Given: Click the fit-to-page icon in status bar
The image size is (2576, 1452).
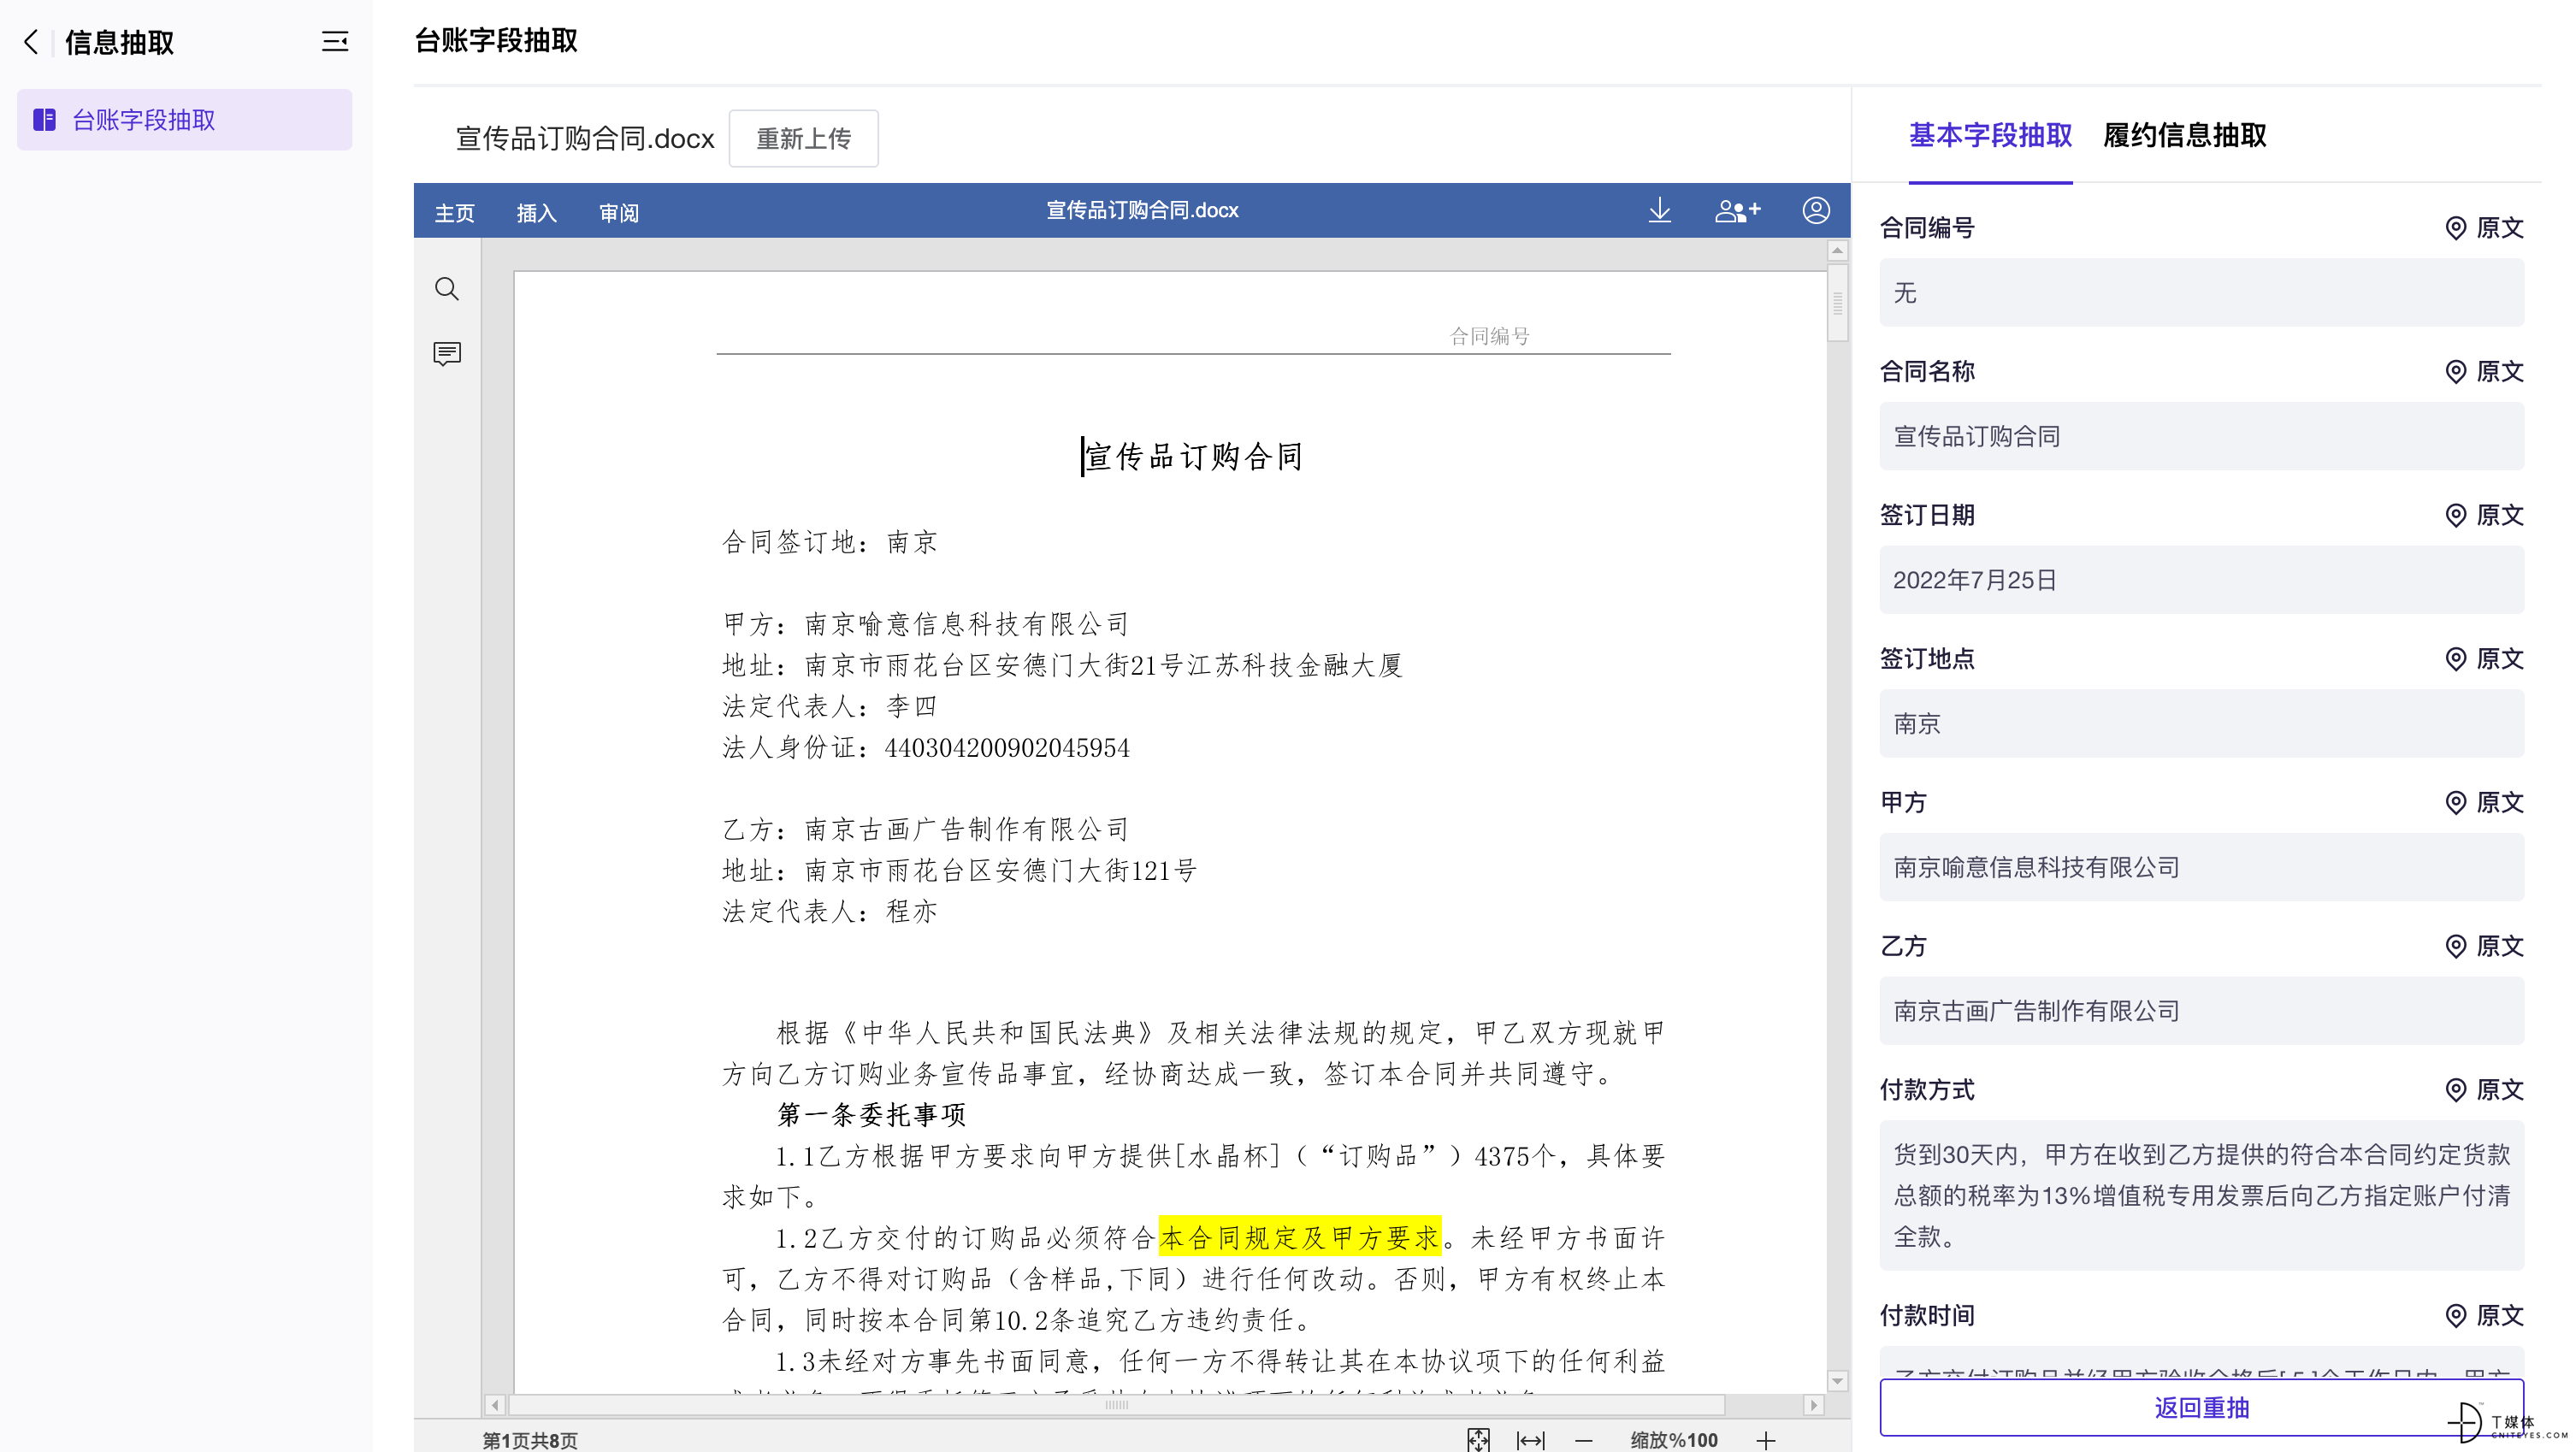Looking at the screenshot, I should tap(1478, 1440).
